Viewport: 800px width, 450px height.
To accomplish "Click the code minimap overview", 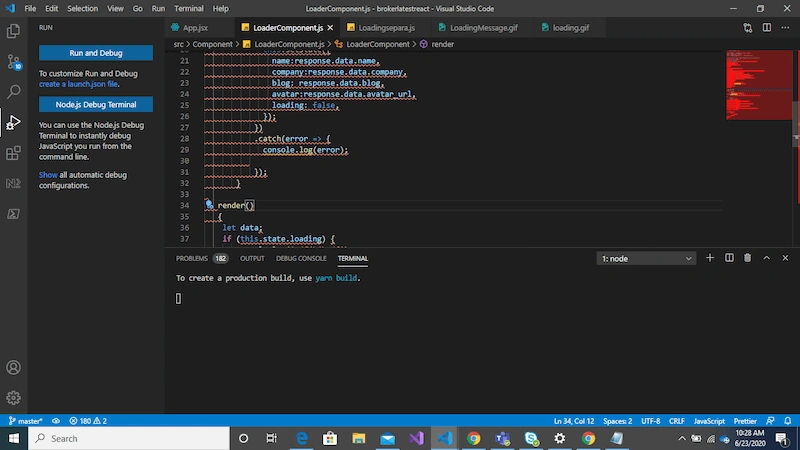I will click(x=759, y=85).
